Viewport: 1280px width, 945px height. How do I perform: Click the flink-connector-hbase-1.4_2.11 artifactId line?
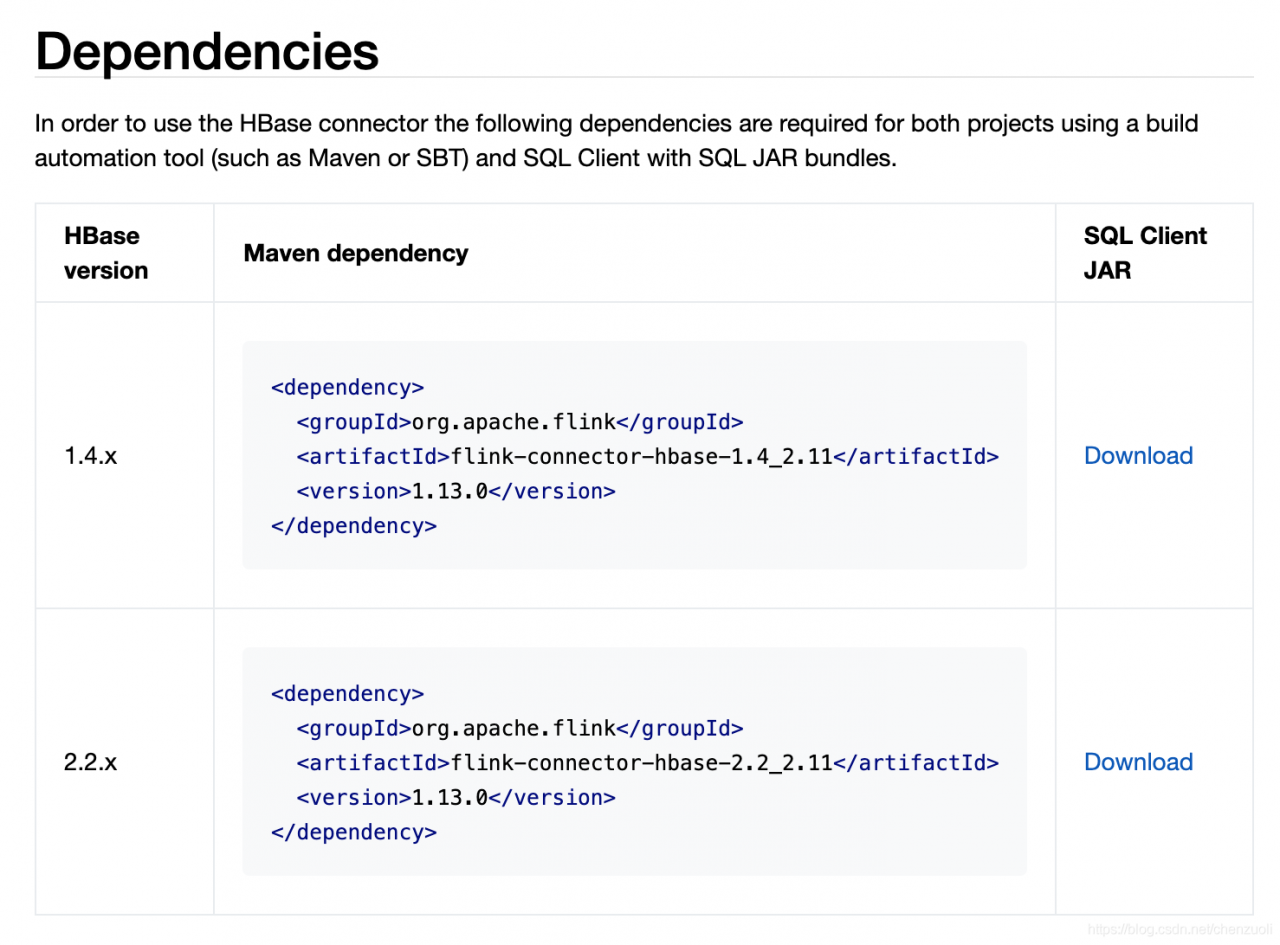point(647,457)
